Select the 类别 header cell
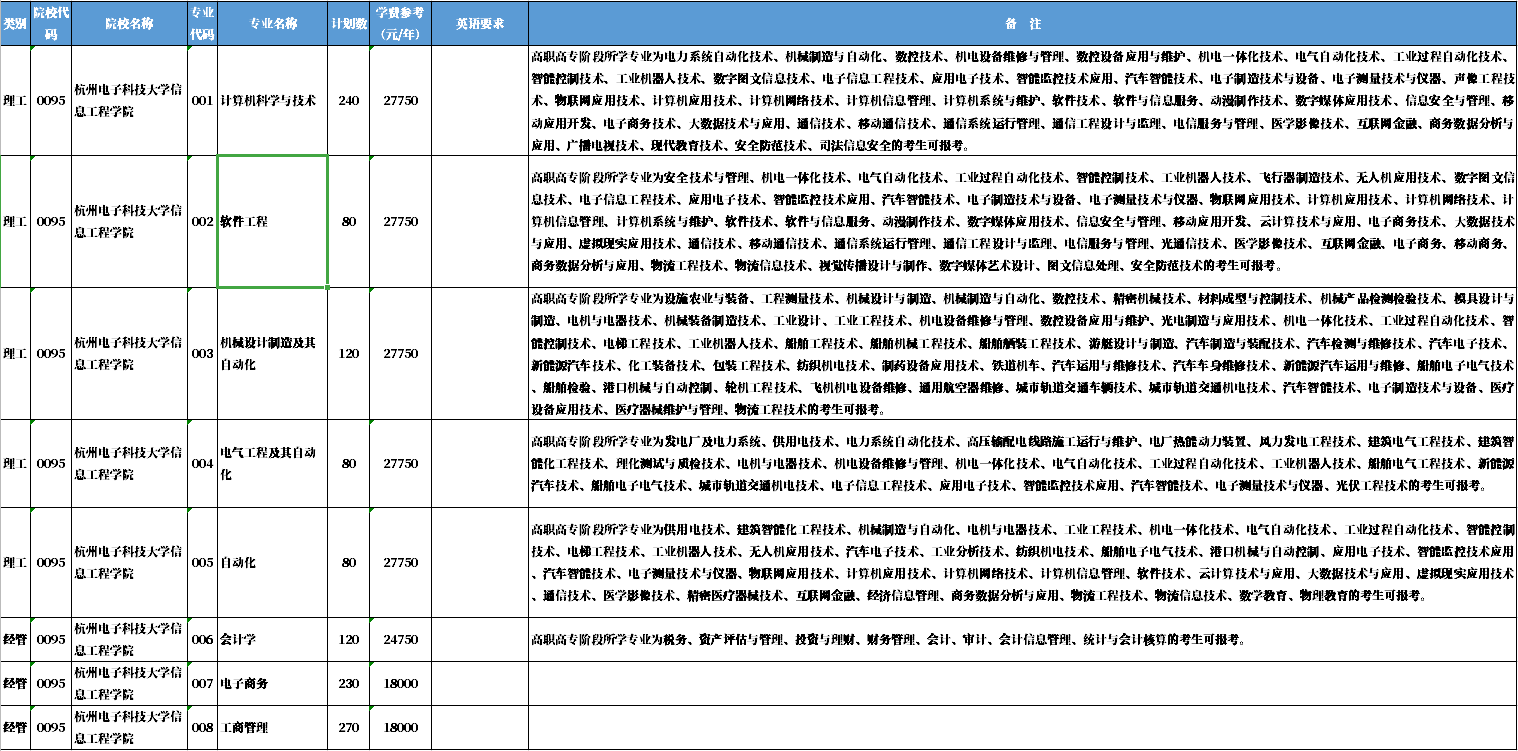This screenshot has height=751, width=1518. 15,24
